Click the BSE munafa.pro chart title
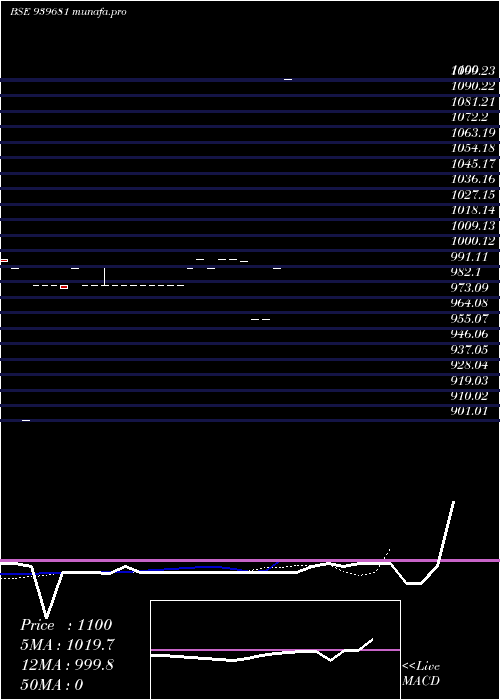Screen dimensions: 500x700 pyautogui.click(x=68, y=12)
